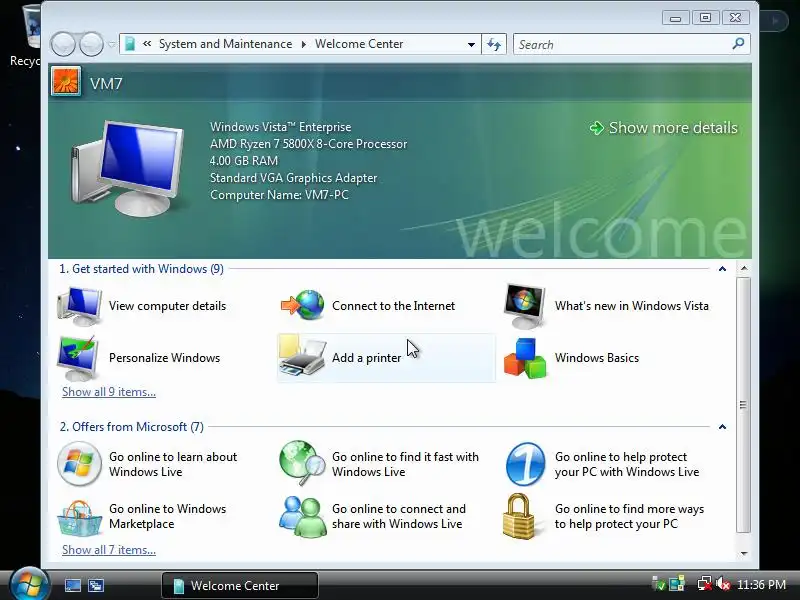
Task: Click the double chevron in address bar
Action: click(x=147, y=44)
